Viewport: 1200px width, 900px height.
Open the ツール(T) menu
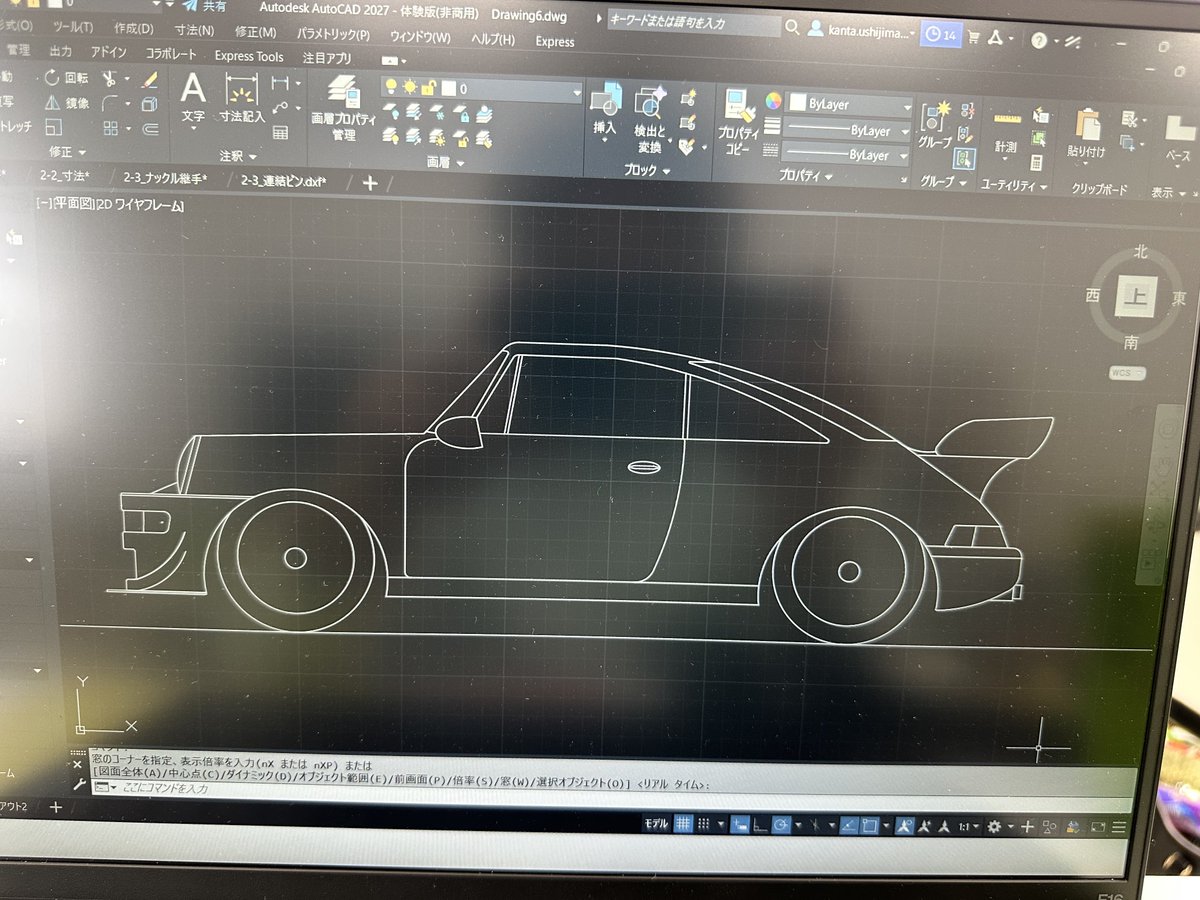pos(72,27)
